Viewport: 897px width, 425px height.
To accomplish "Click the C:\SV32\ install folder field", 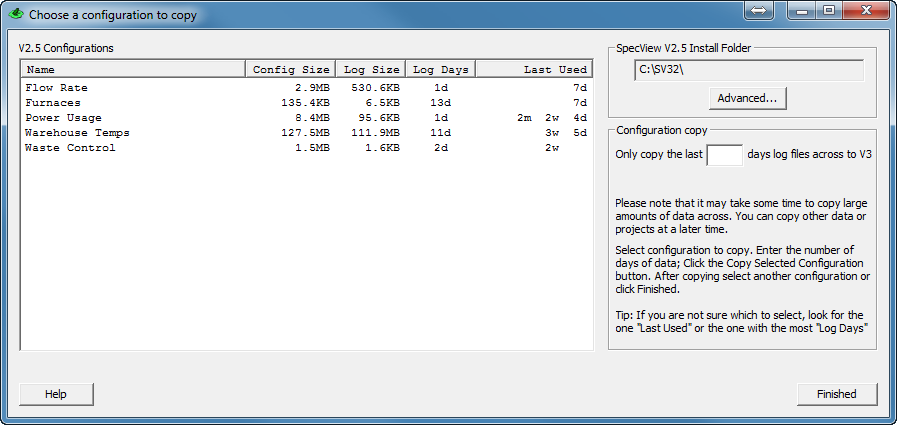I will tap(749, 70).
